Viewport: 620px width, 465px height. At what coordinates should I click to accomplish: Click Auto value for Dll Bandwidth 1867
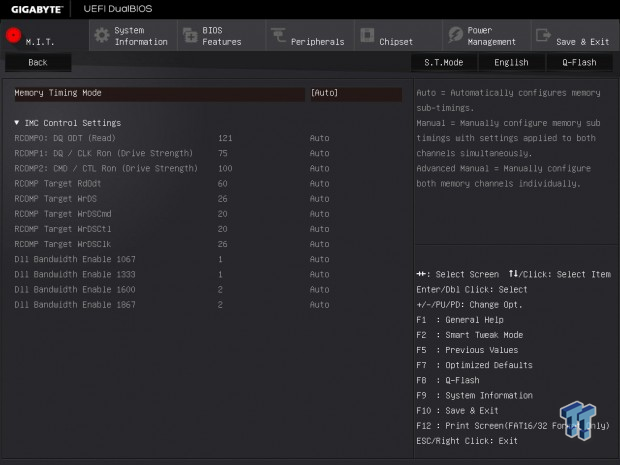(x=319, y=305)
